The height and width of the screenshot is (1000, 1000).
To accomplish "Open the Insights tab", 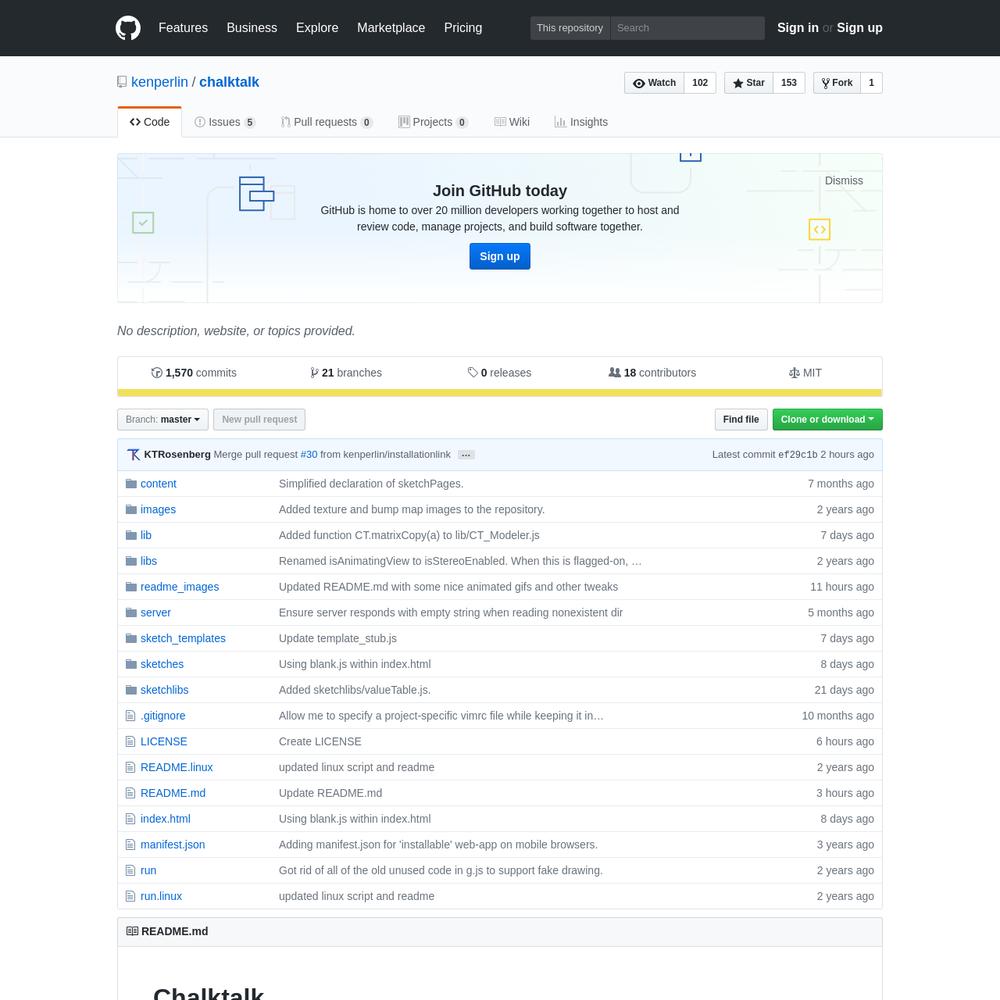I will 581,122.
